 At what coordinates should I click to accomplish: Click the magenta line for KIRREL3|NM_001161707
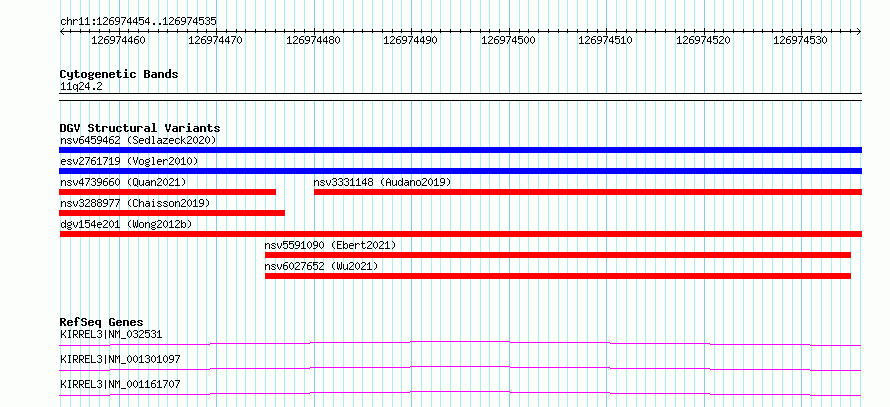tap(460, 393)
